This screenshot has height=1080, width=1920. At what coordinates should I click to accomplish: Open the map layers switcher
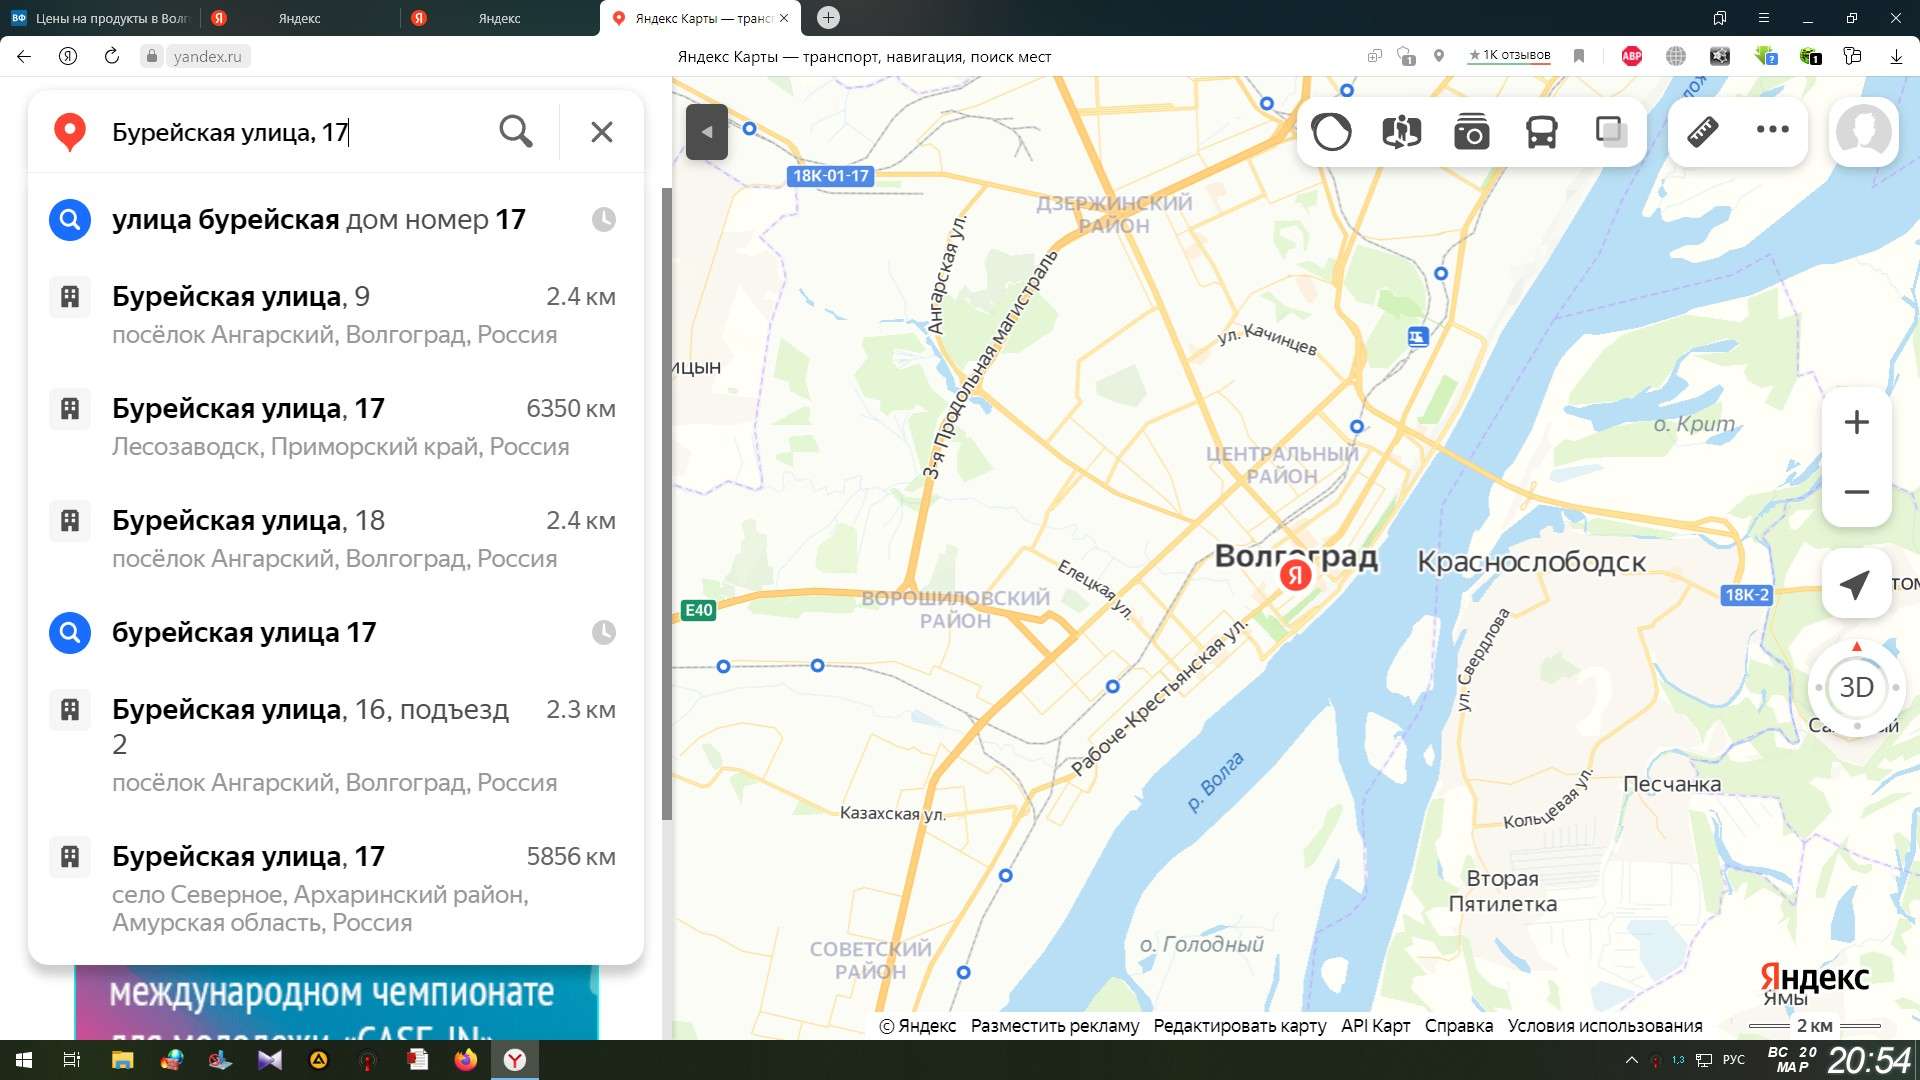coord(1610,131)
